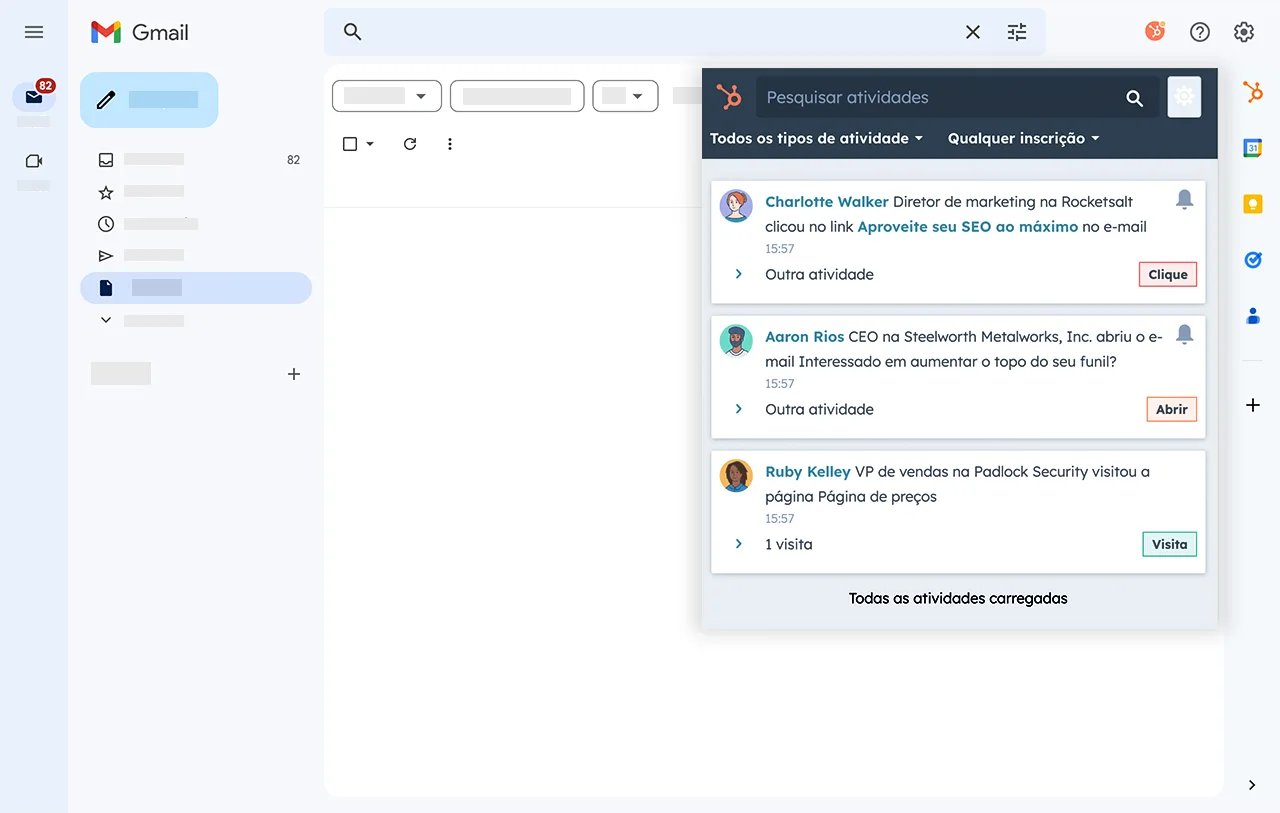Expand Charlotte Walker's activity details chevron
The image size is (1280, 813).
[x=738, y=274]
